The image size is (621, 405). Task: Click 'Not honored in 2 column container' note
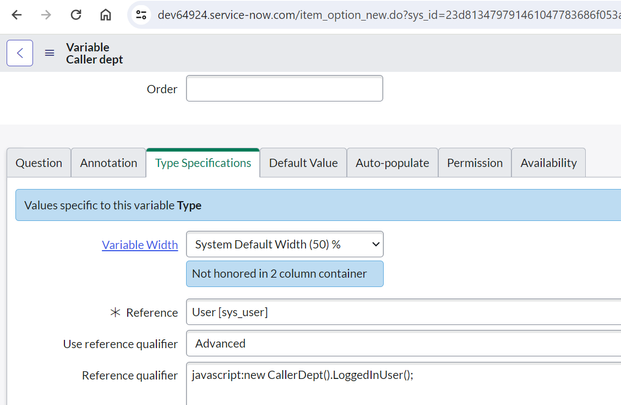285,274
